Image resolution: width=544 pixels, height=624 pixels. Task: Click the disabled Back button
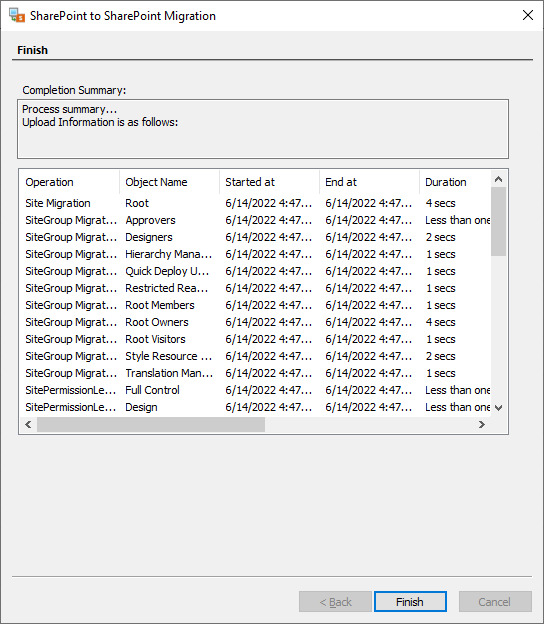335,601
